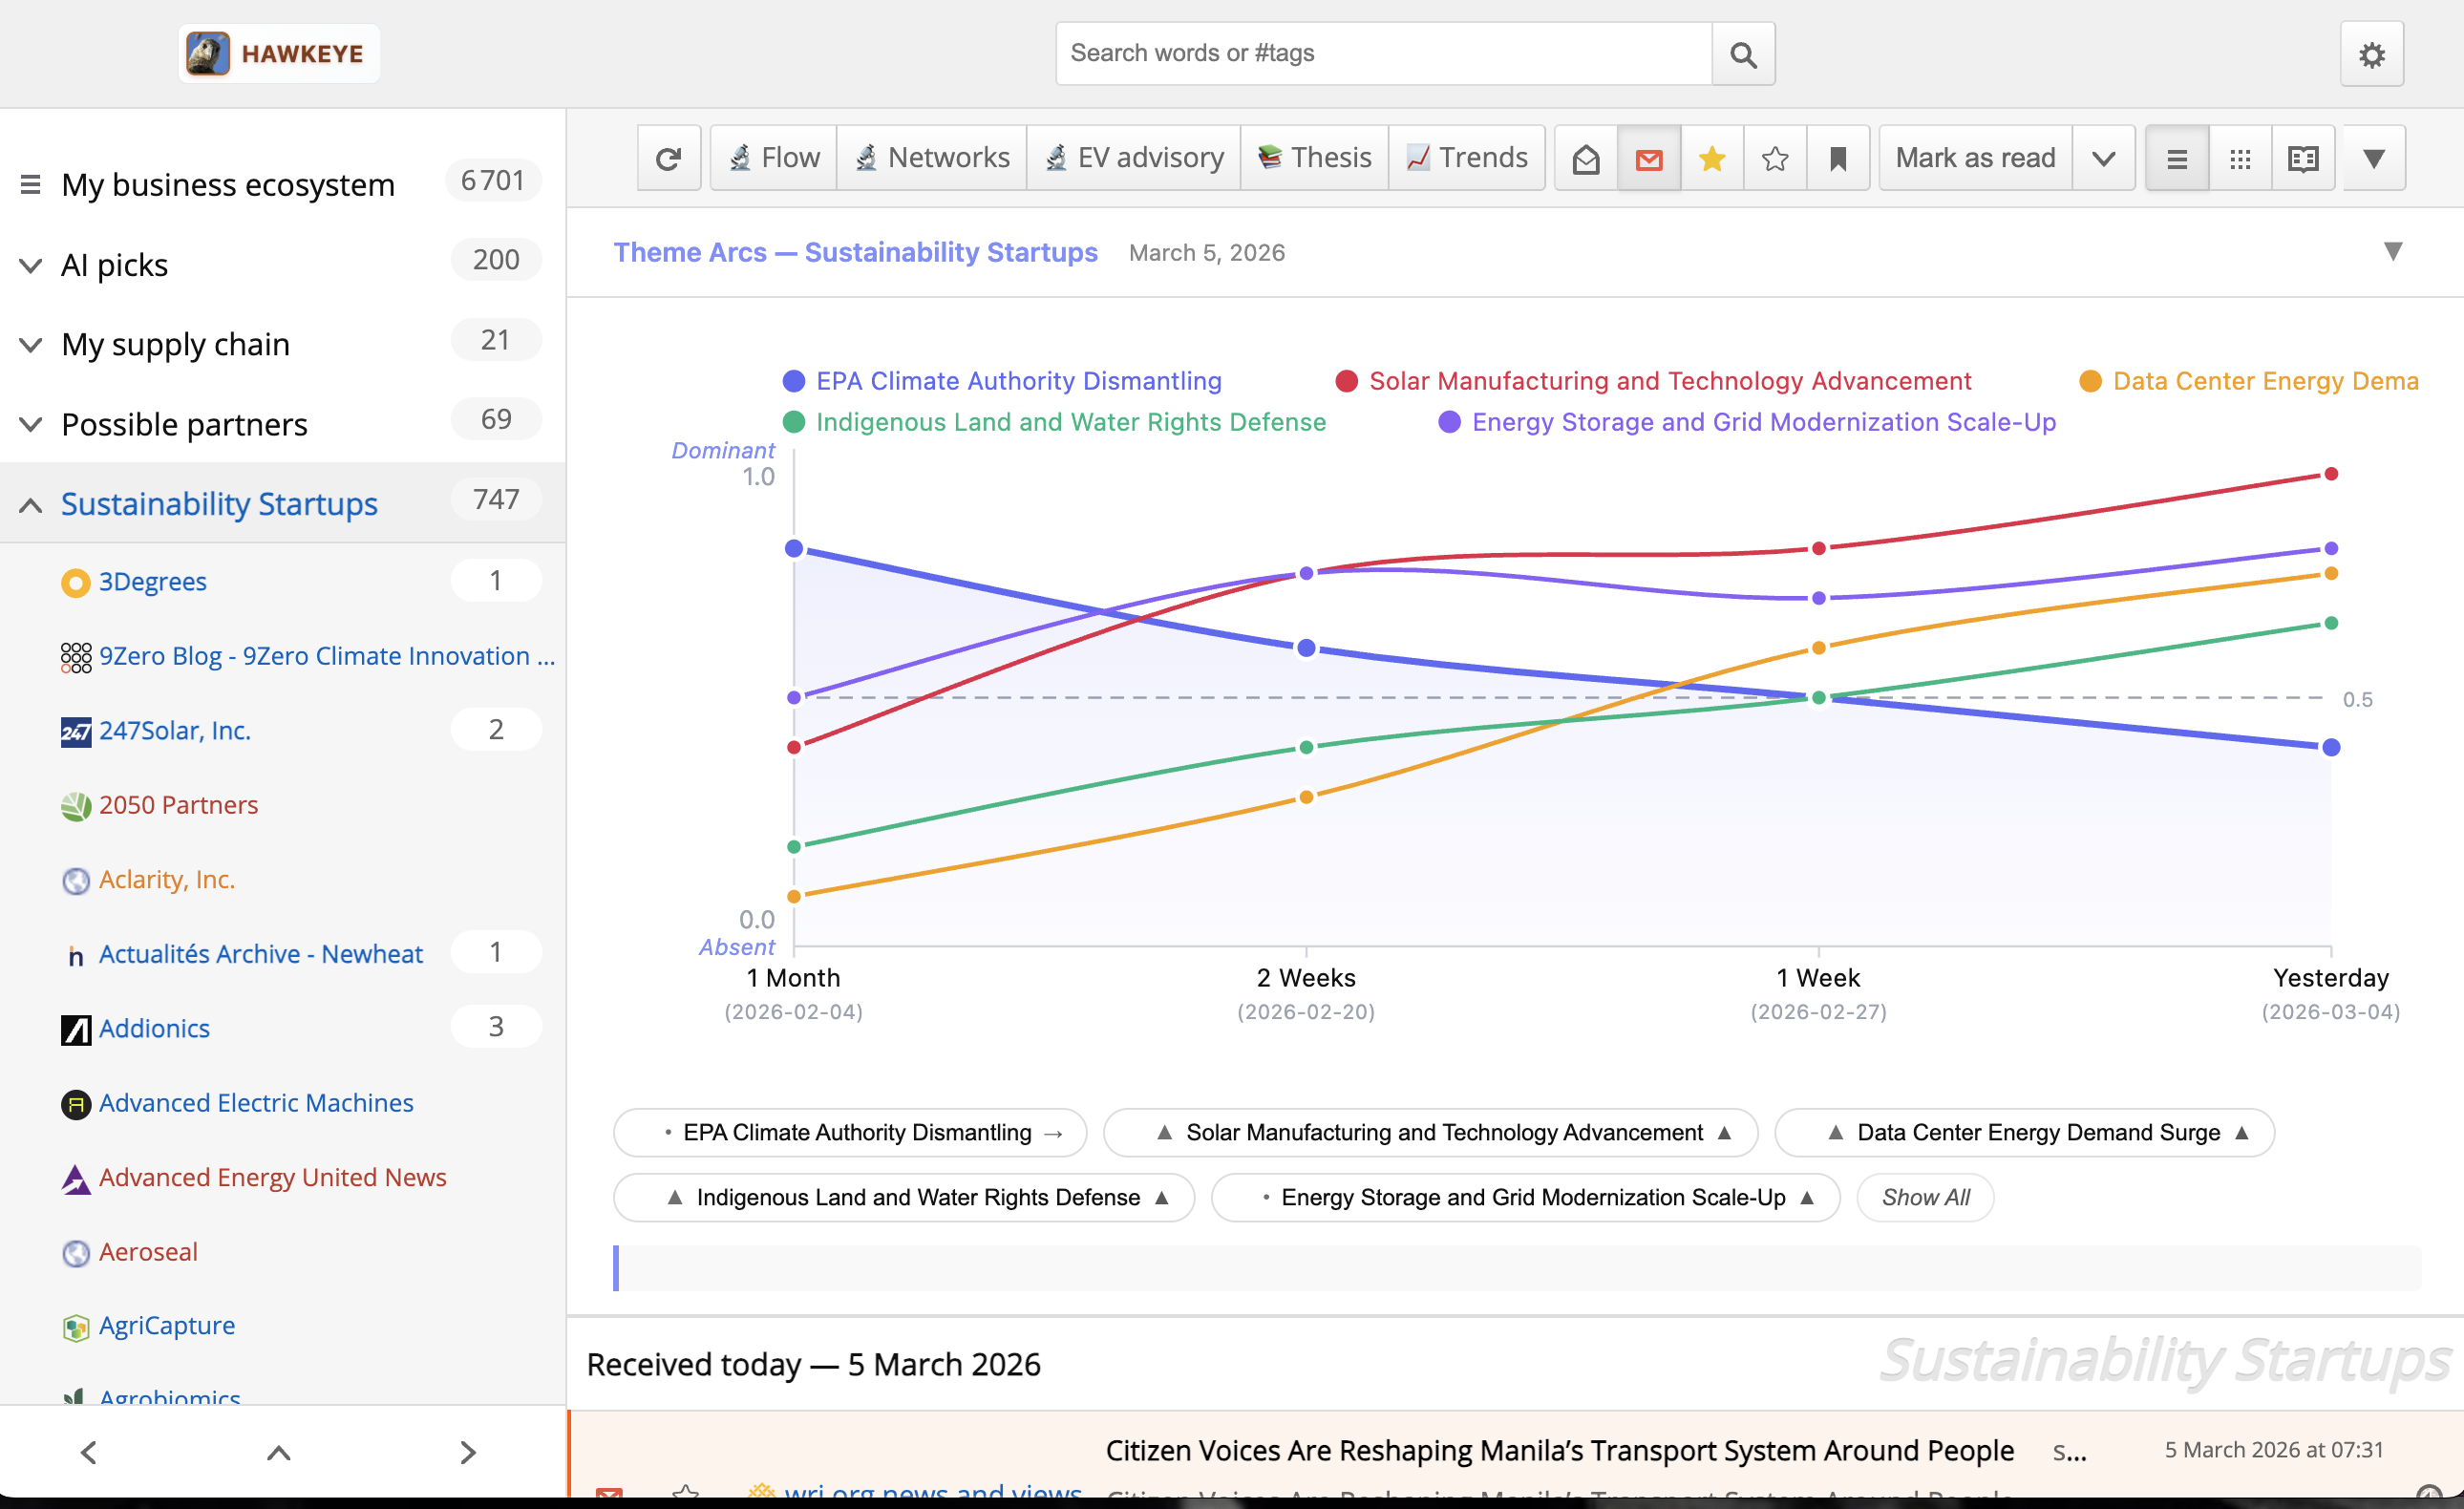Expand the AI picks folder

(x=31, y=265)
